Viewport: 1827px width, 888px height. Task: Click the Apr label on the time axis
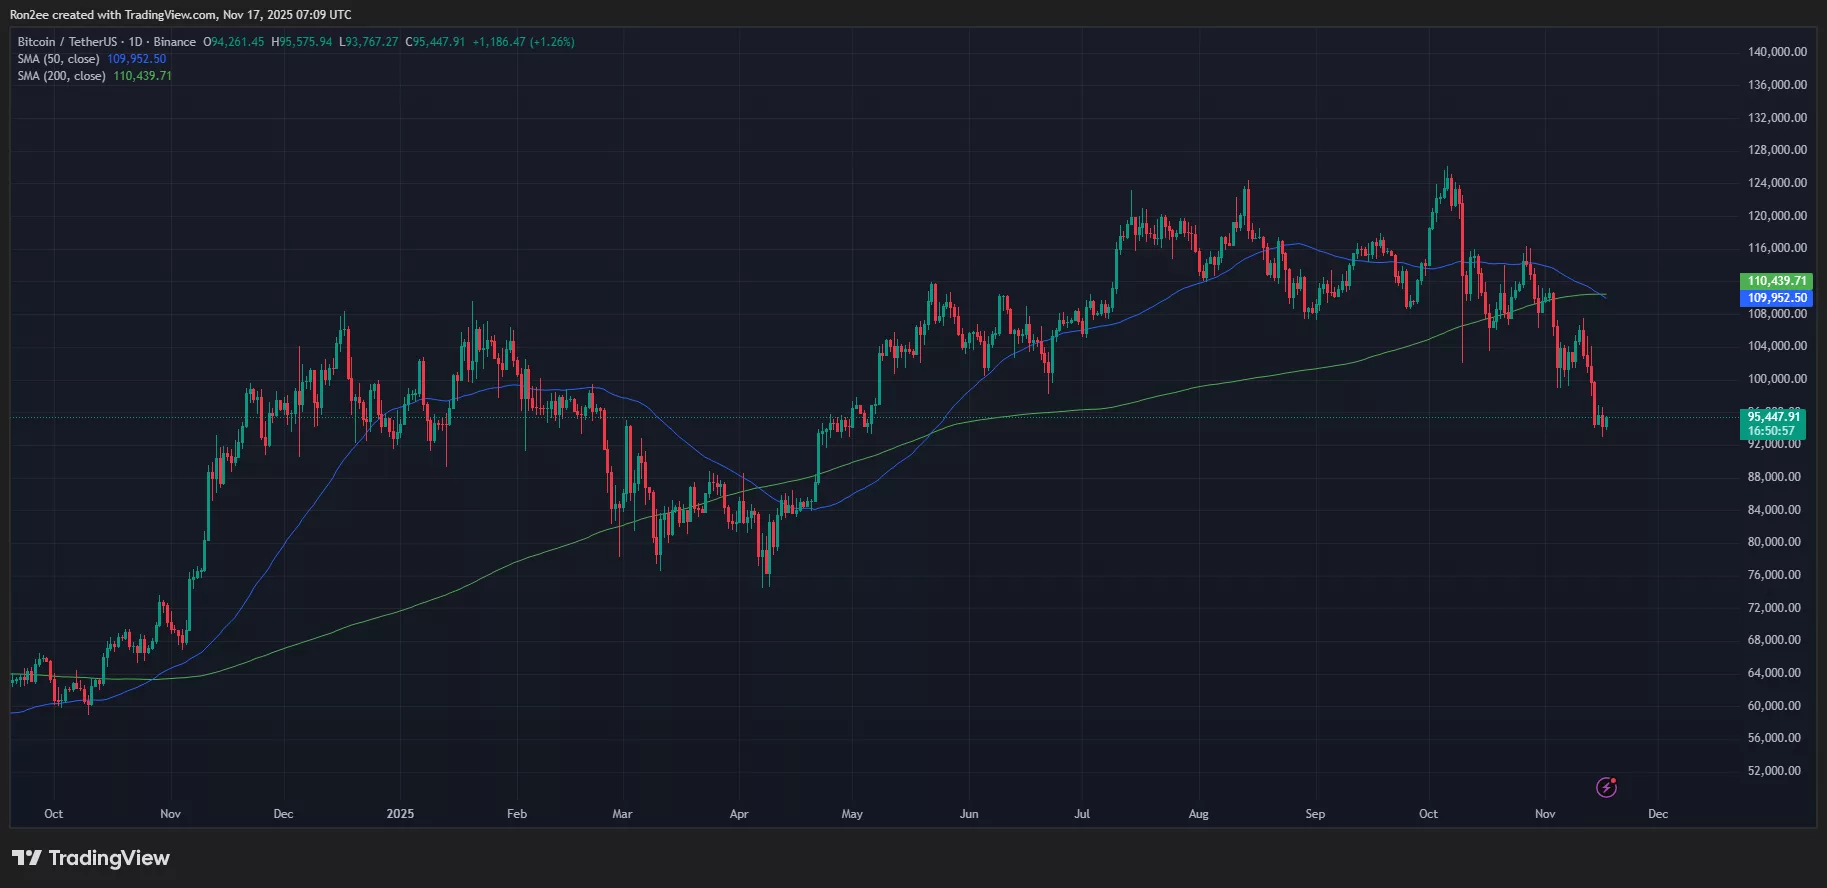739,814
